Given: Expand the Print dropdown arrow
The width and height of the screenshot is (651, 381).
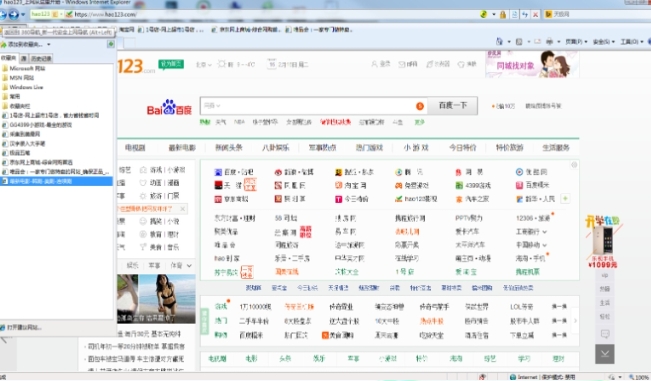Looking at the screenshot, I should [x=558, y=42].
